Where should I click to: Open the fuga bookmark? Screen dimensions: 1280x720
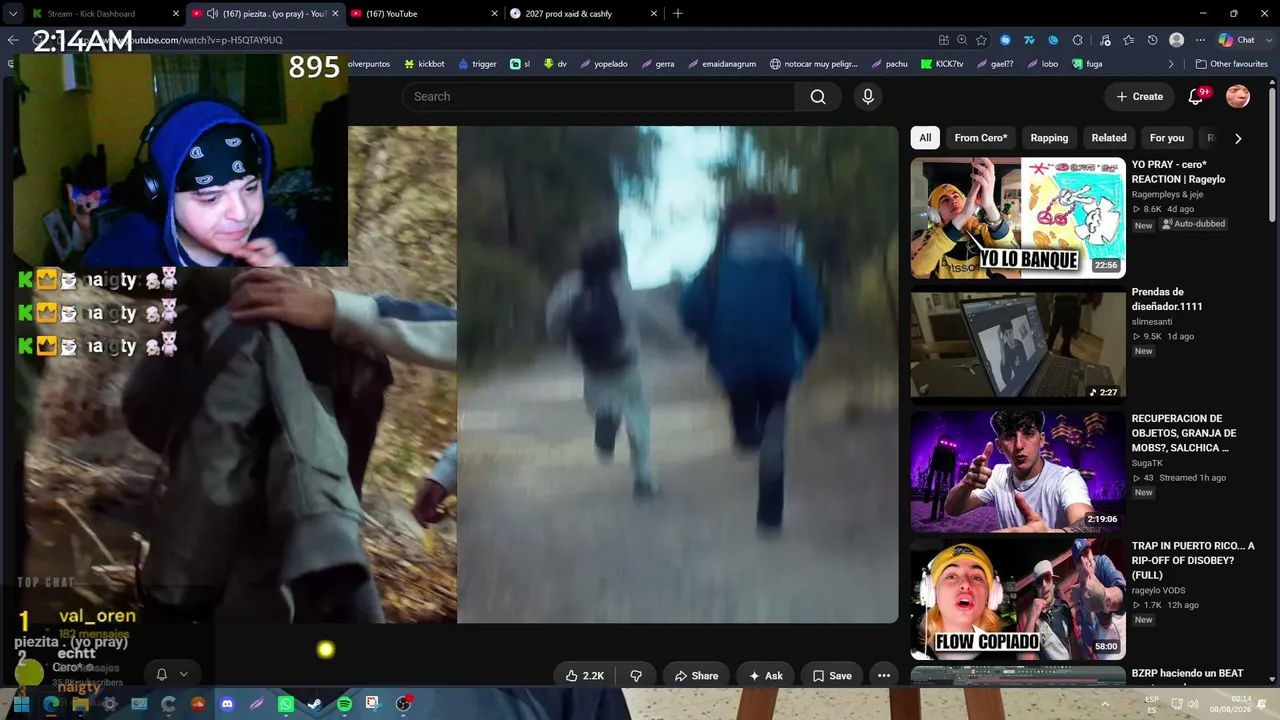[x=1086, y=64]
